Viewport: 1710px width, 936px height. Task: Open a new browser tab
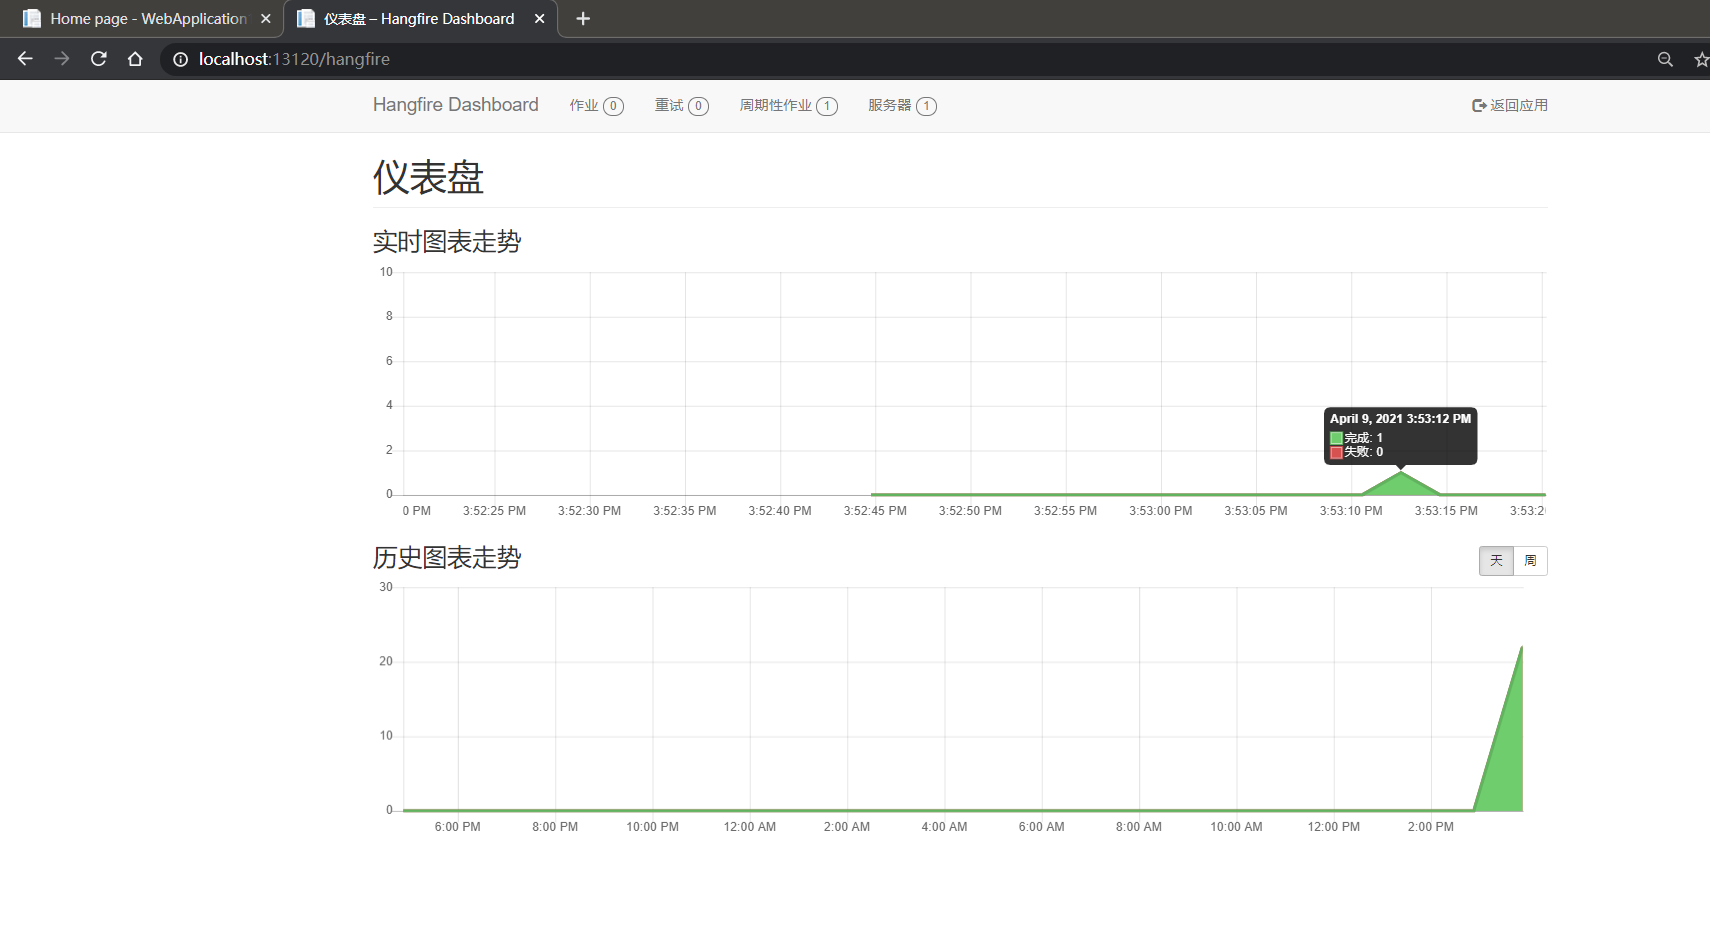(583, 19)
